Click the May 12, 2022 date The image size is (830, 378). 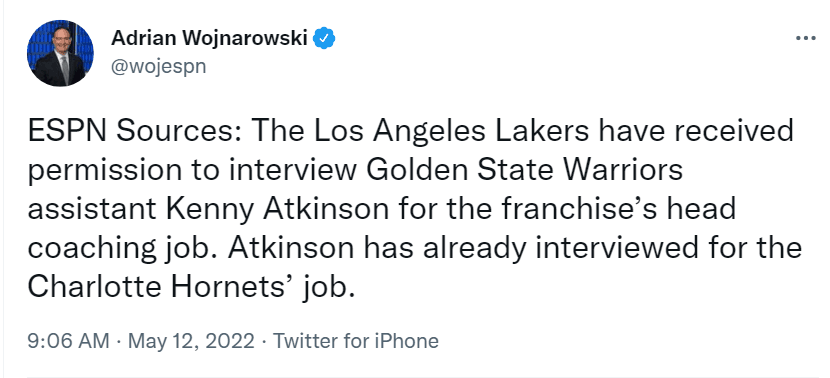[x=192, y=340]
